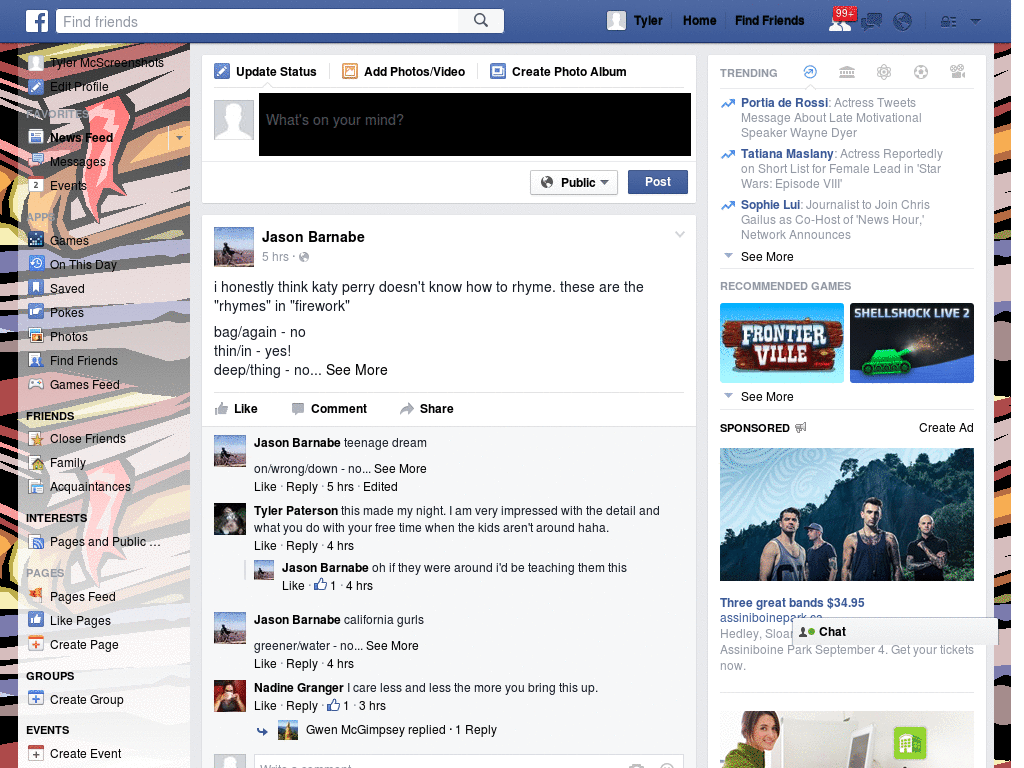Share Jason Barnabe's post

(426, 409)
